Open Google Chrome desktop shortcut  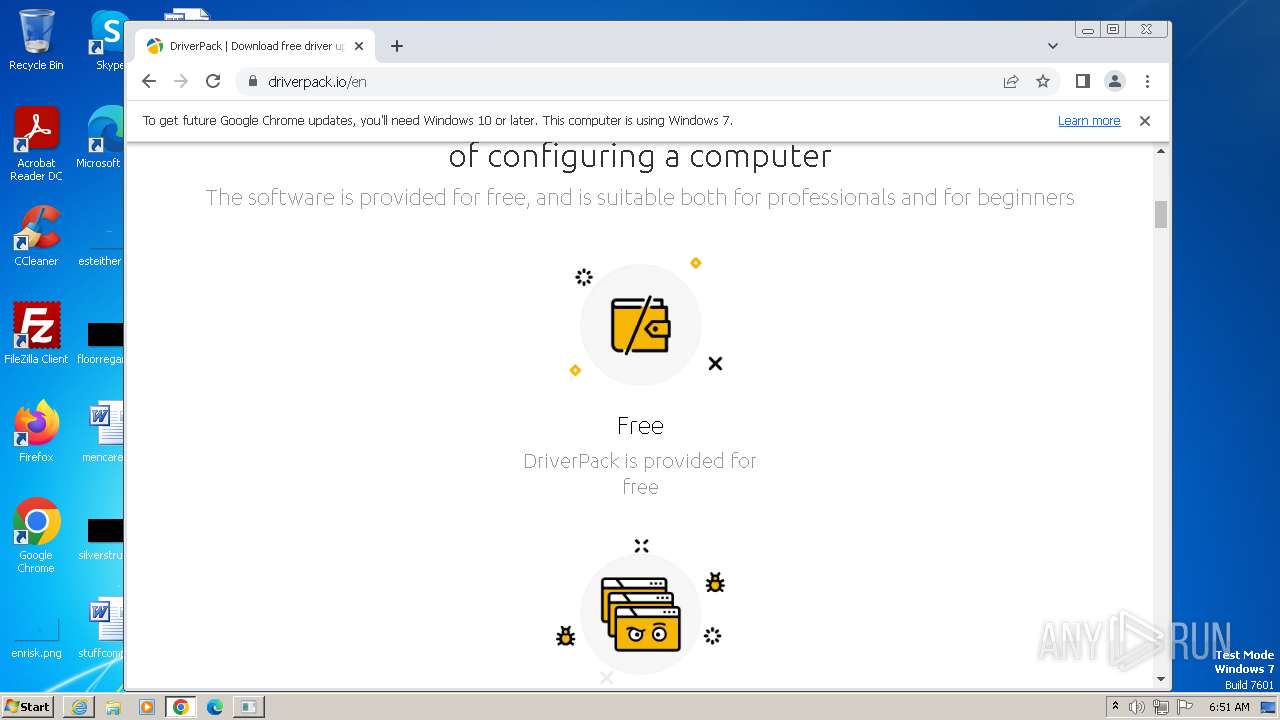point(36,536)
